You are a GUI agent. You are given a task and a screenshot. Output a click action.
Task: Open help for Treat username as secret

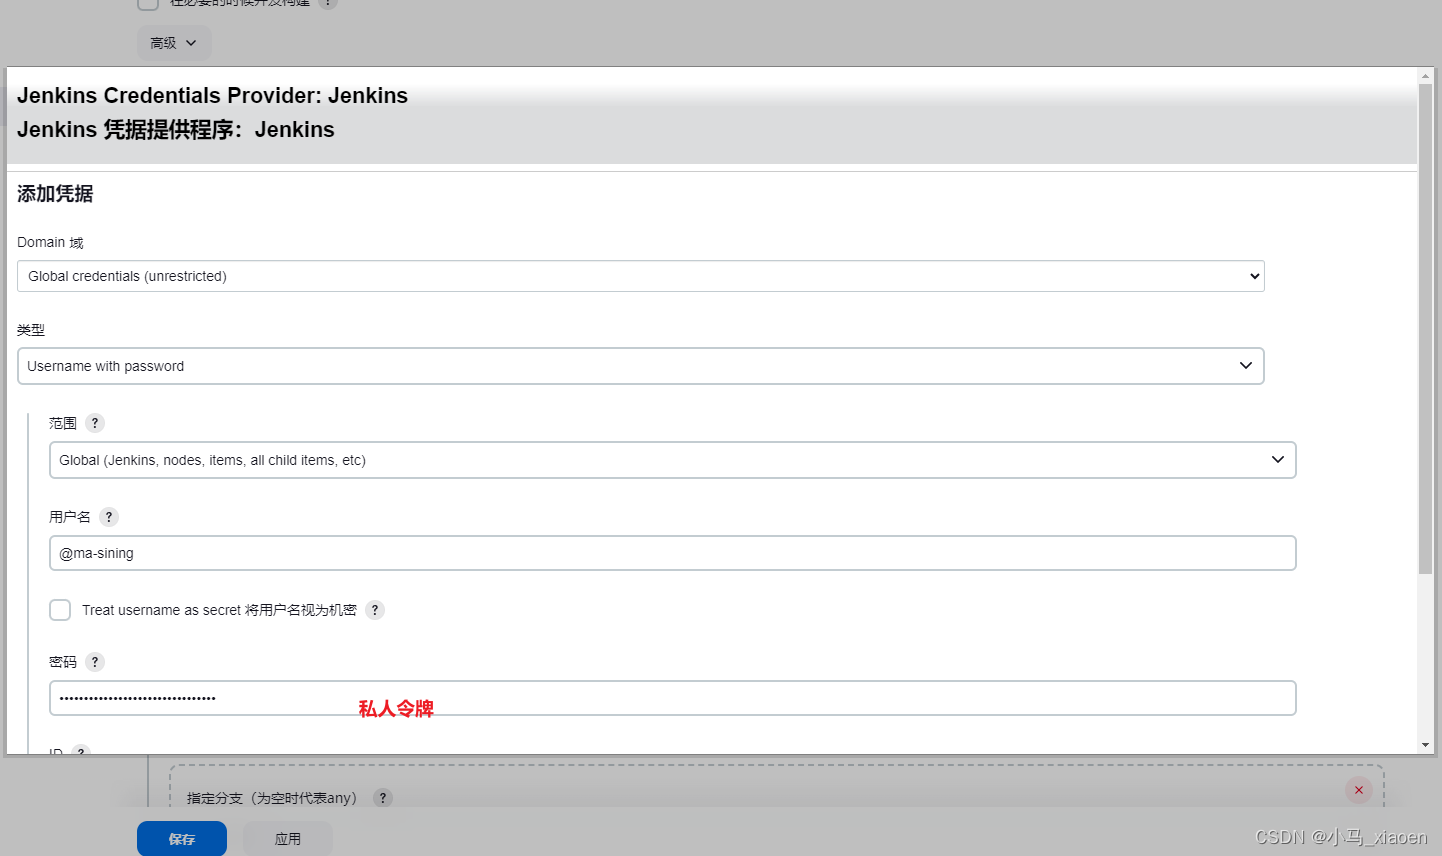click(x=375, y=610)
